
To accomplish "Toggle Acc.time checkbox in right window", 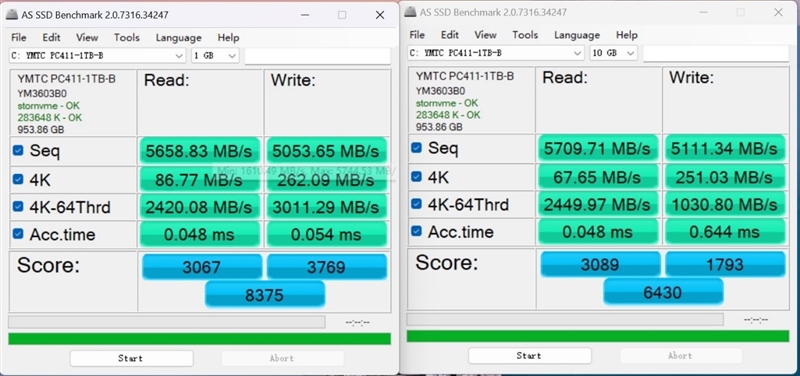I will point(416,232).
